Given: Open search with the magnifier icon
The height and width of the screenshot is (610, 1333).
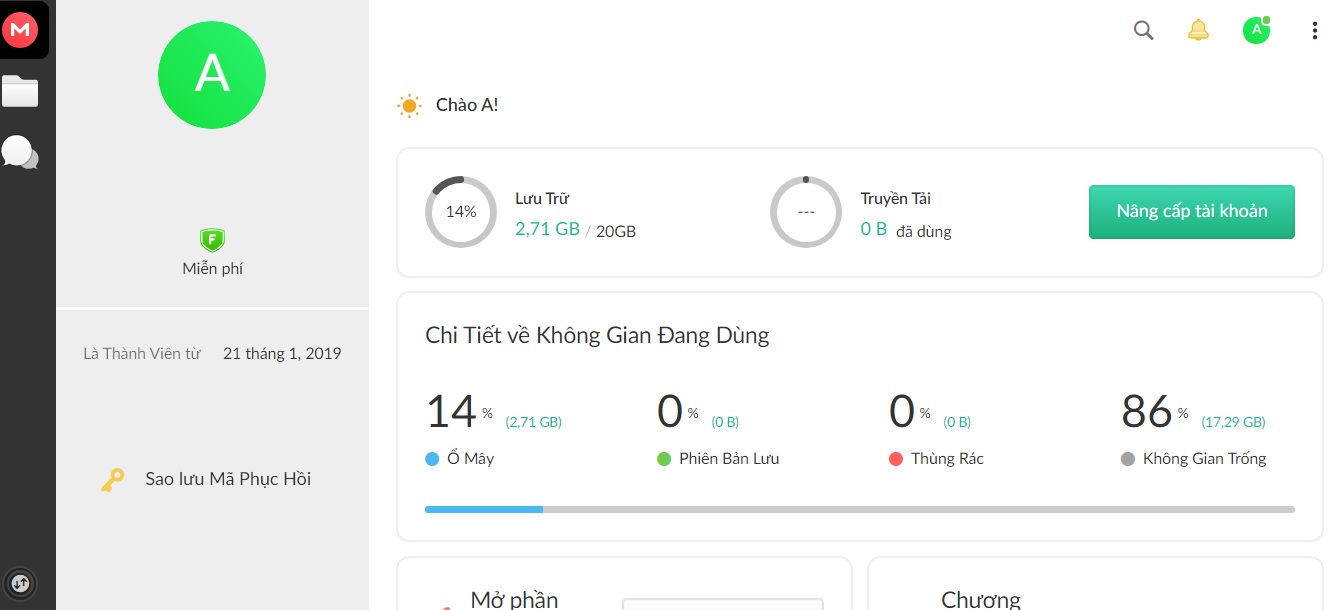Looking at the screenshot, I should point(1144,30).
